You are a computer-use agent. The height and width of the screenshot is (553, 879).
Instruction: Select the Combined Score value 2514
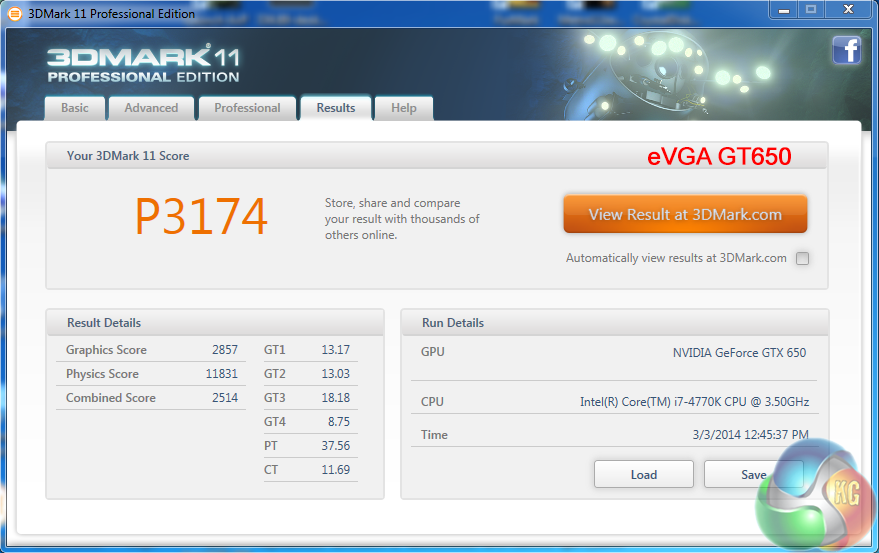click(x=225, y=398)
